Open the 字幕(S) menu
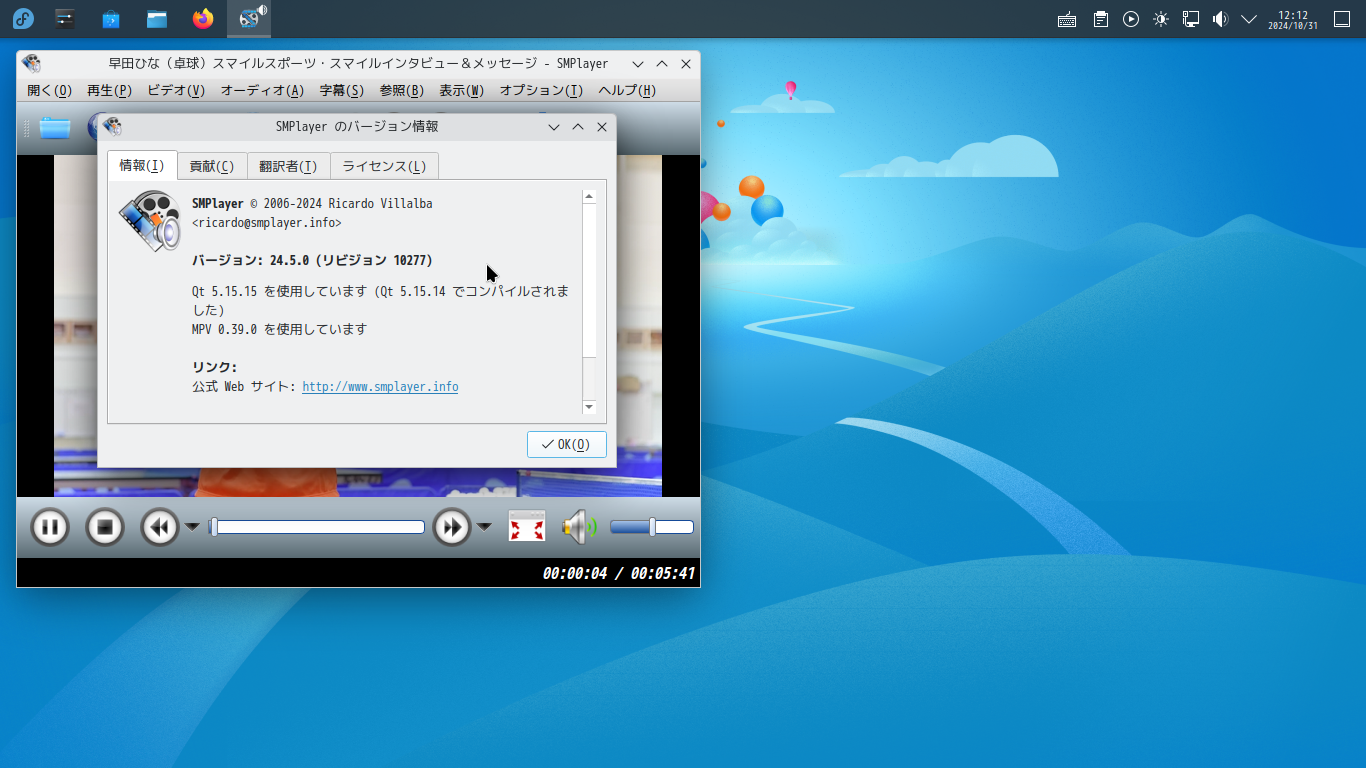The height and width of the screenshot is (768, 1366). [x=341, y=90]
